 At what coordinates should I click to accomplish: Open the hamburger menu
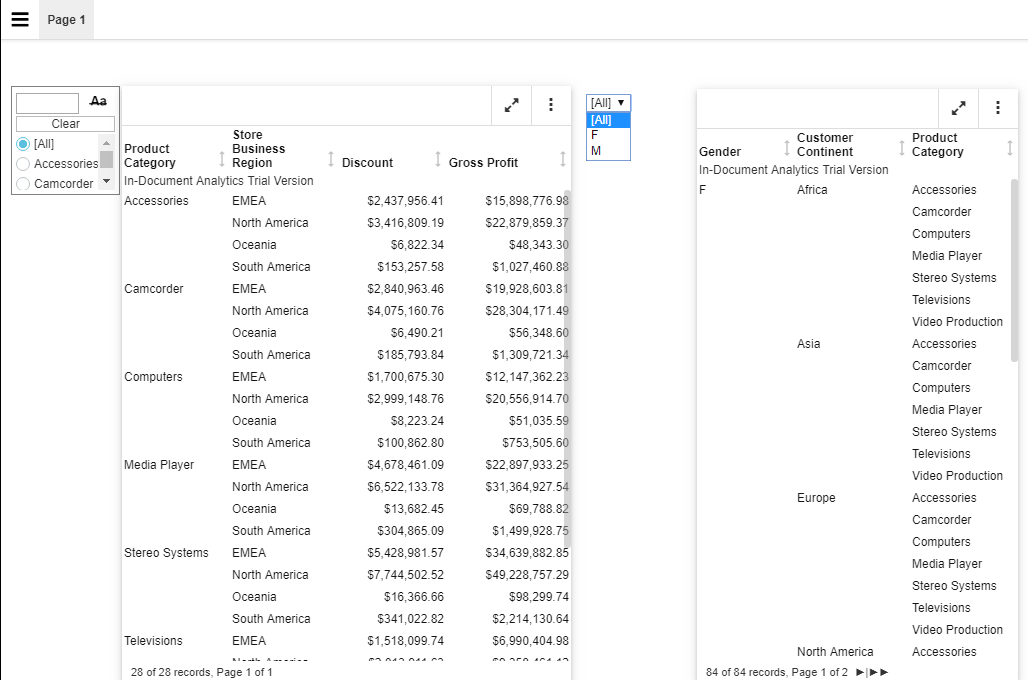[x=20, y=20]
